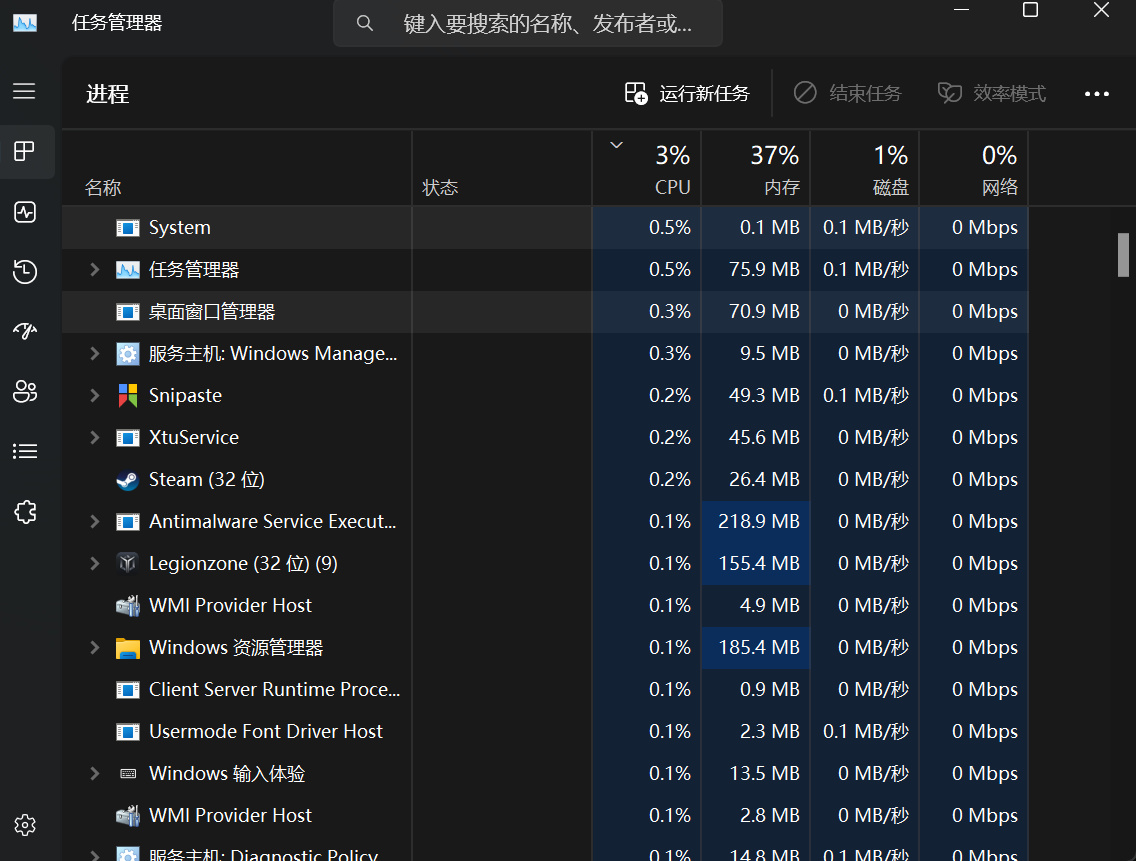The image size is (1136, 861).
Task: Open the hamburger navigation menu
Action: coord(24,91)
